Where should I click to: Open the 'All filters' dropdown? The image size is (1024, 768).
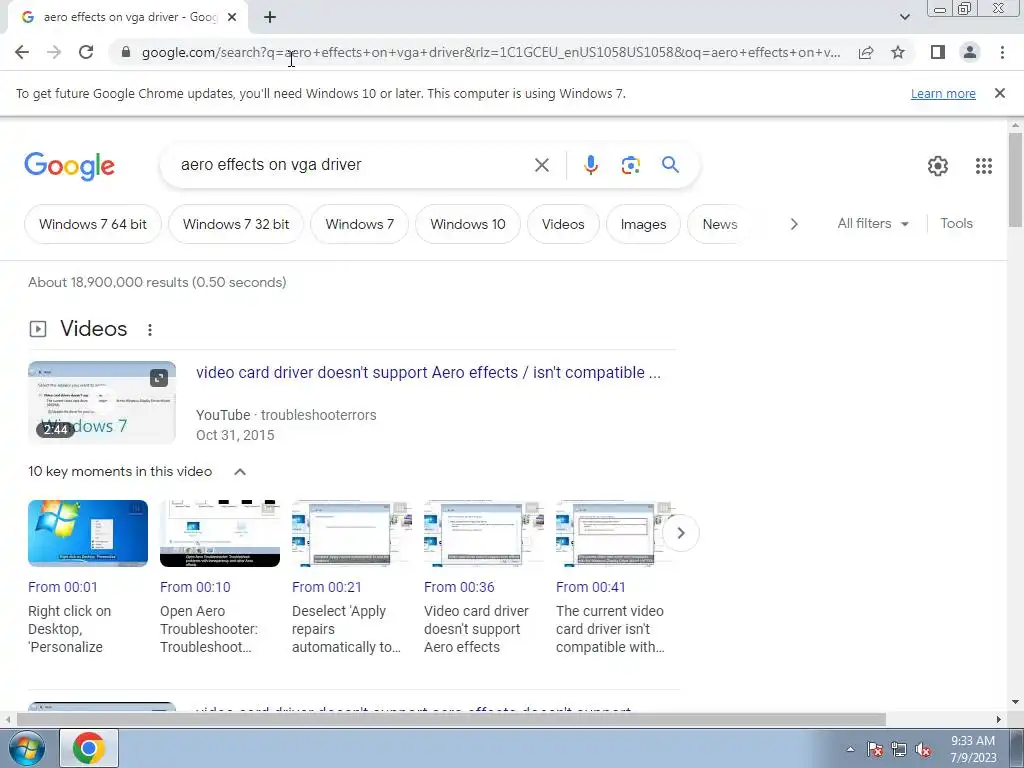pyautogui.click(x=872, y=223)
